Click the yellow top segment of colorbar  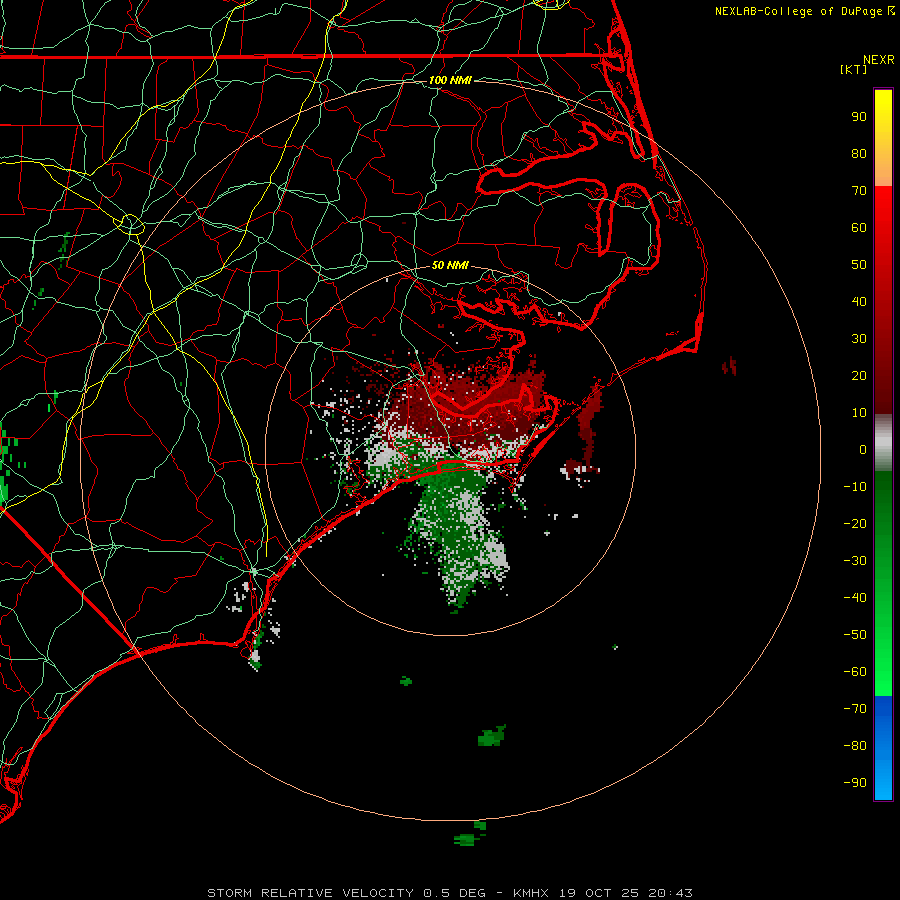pyautogui.click(x=883, y=138)
